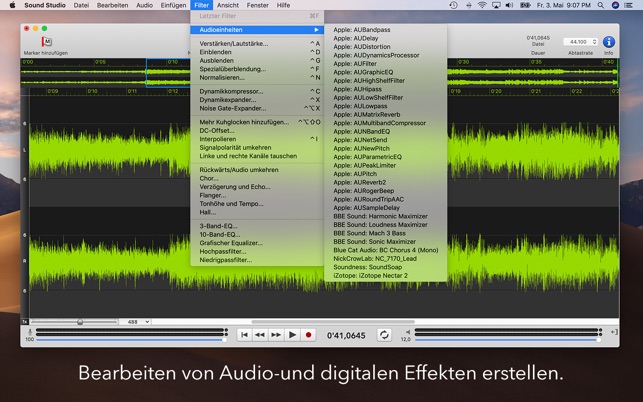Open the Ansicht menu
The width and height of the screenshot is (643, 402).
tap(228, 5)
